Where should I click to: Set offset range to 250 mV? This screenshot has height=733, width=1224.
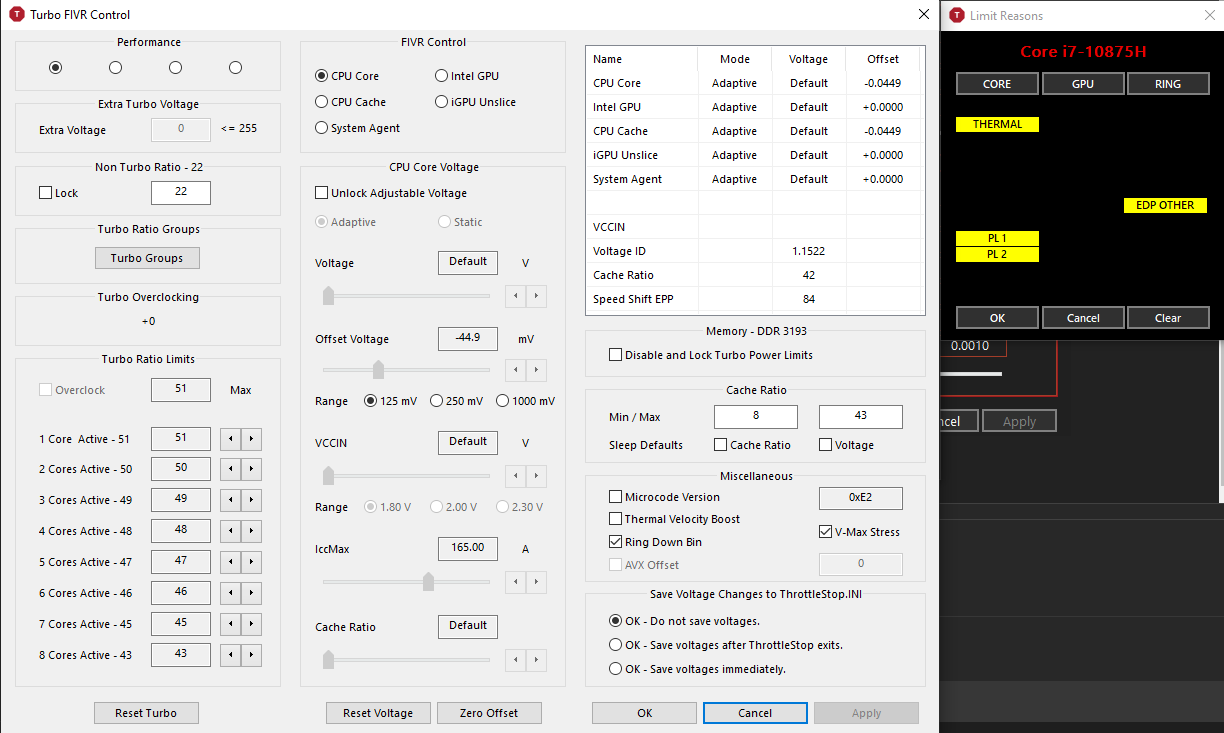[456, 401]
